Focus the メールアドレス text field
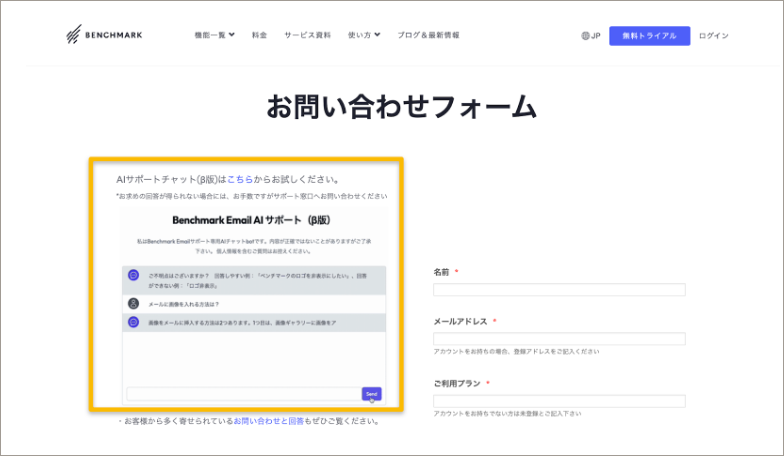This screenshot has width=784, height=456. (559, 339)
